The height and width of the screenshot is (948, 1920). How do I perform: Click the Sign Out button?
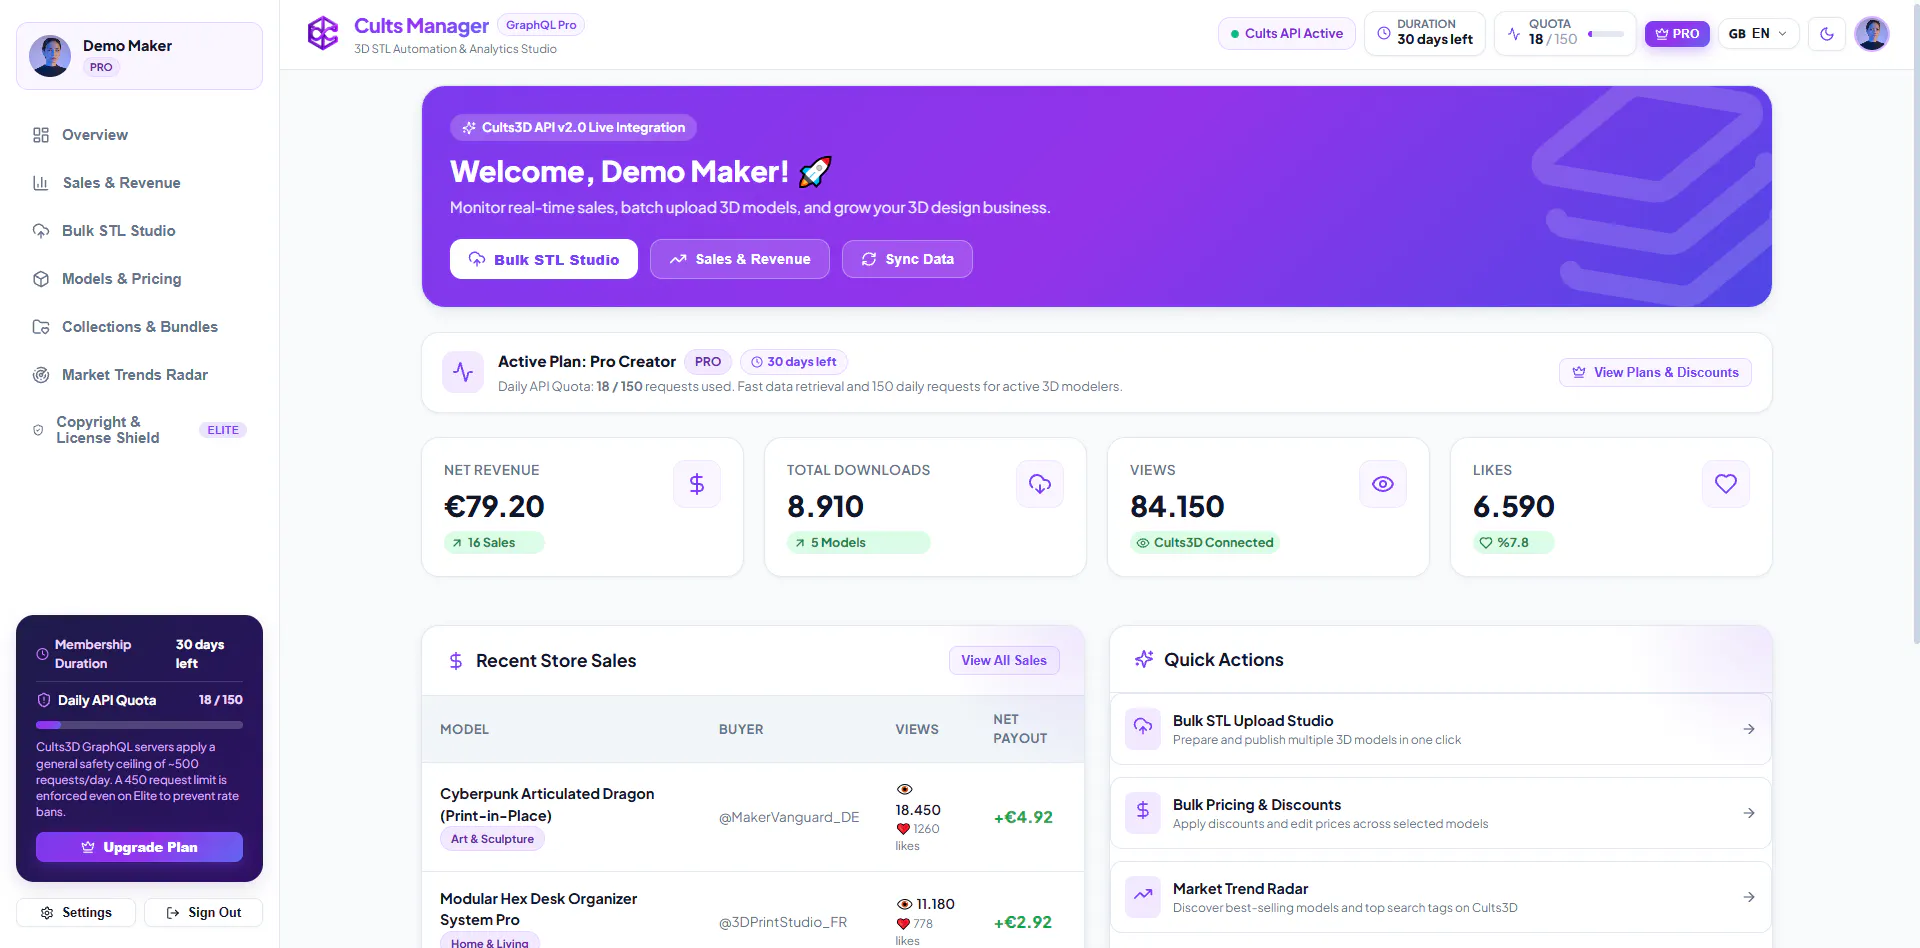(x=203, y=913)
